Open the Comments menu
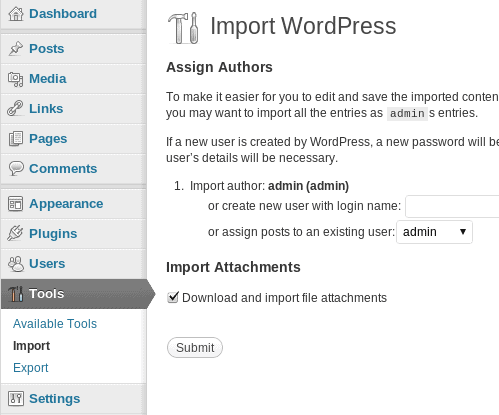The image size is (499, 415). (x=63, y=169)
